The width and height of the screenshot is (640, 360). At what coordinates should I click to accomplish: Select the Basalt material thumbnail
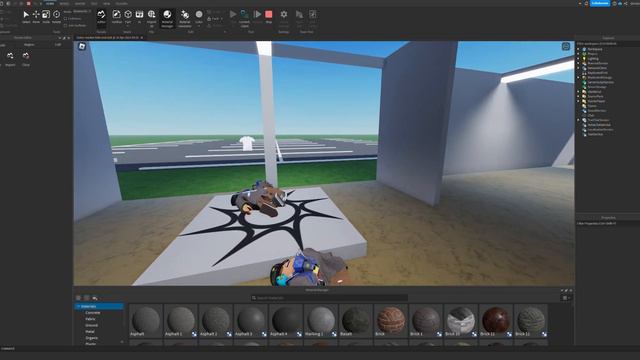tap(356, 321)
